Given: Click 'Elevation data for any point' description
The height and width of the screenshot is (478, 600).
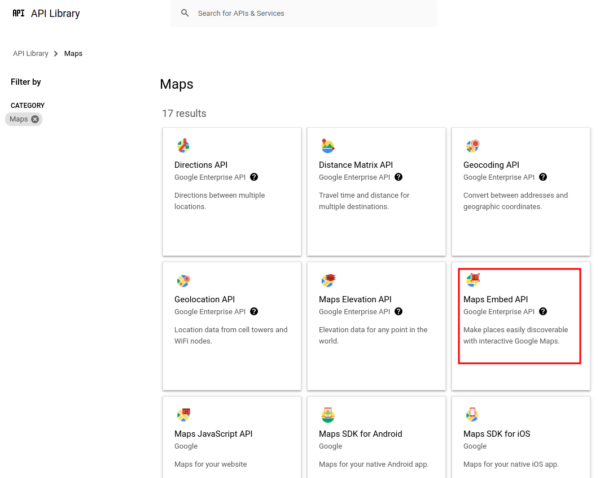Looking at the screenshot, I should coord(373,335).
